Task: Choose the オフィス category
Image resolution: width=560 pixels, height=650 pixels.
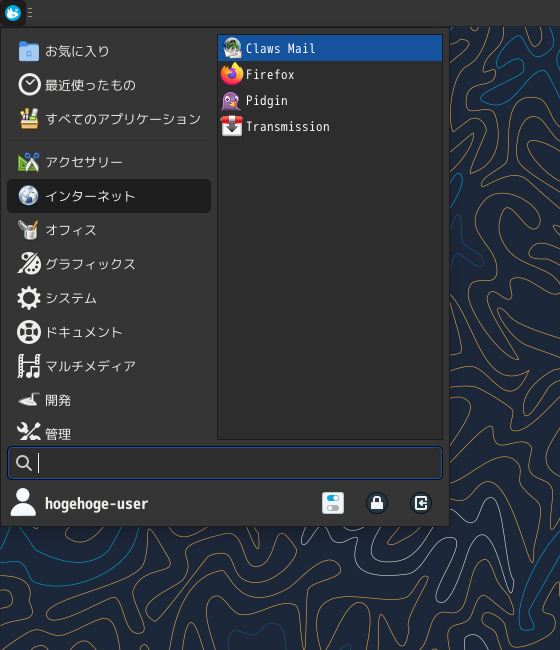Action: tap(109, 230)
